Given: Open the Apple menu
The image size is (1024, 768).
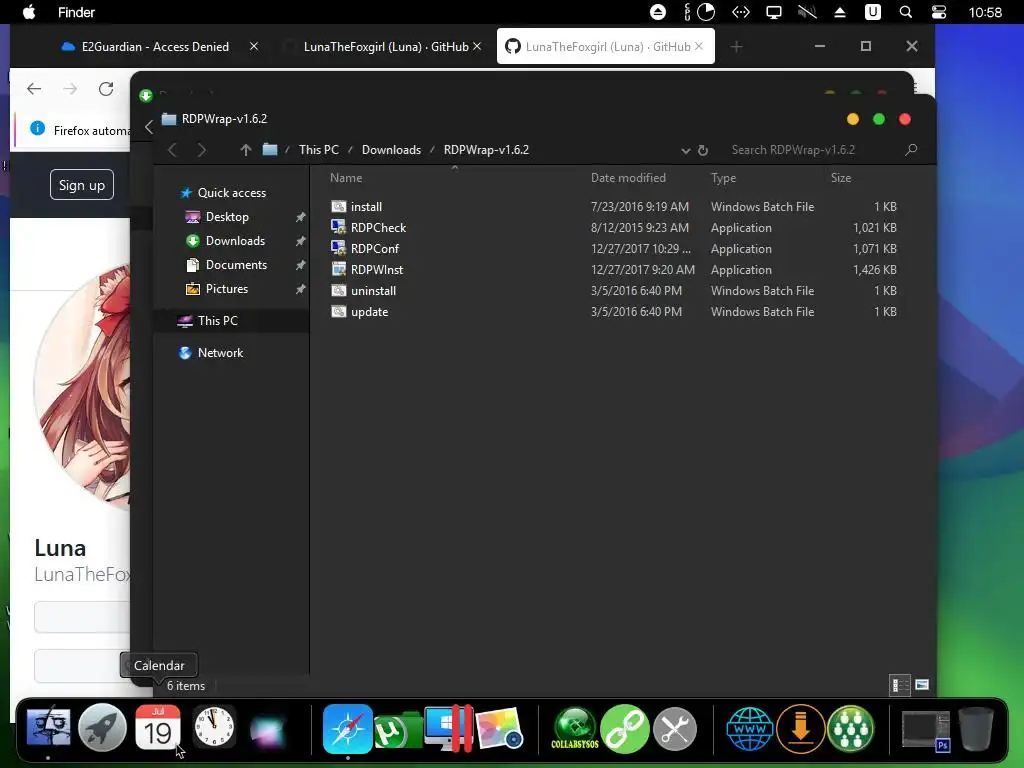Looking at the screenshot, I should (x=29, y=12).
